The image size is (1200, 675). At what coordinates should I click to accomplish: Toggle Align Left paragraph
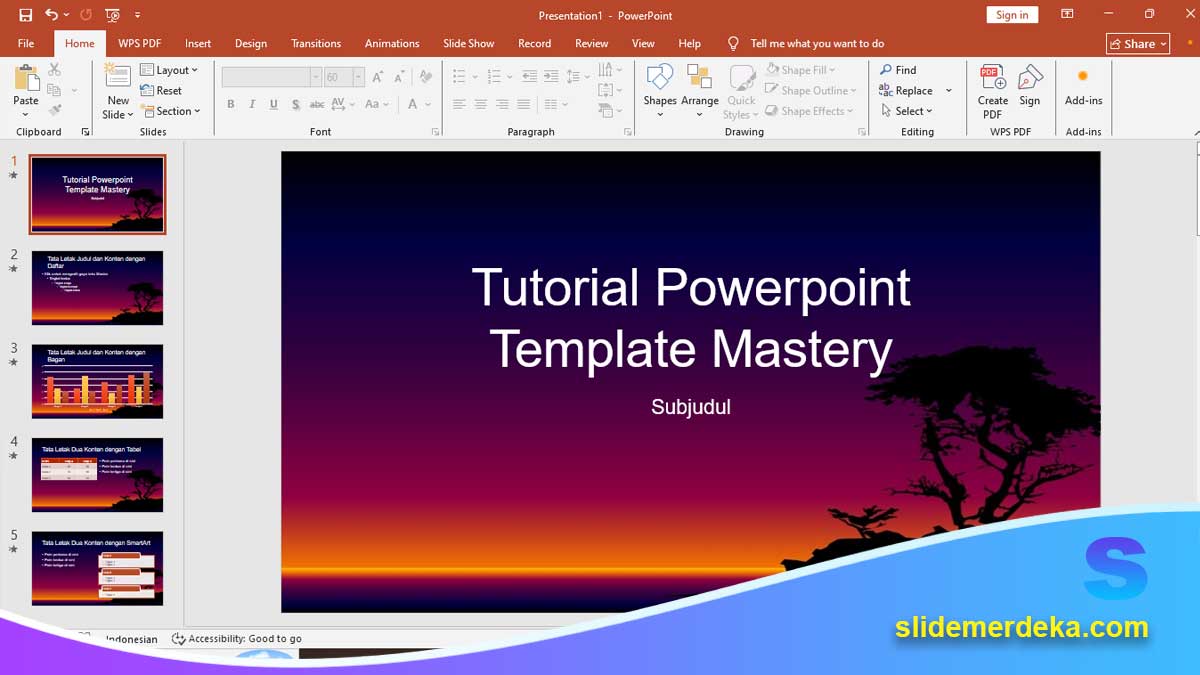[x=459, y=104]
